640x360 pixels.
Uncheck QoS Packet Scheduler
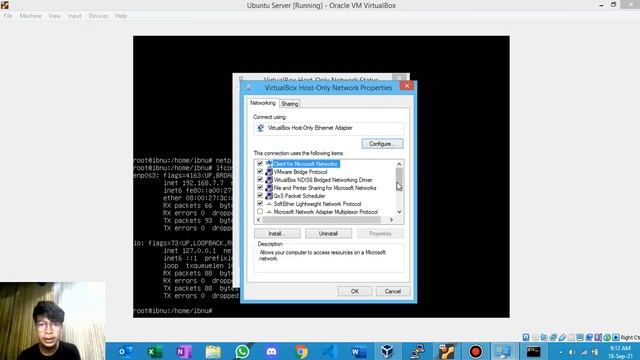point(260,196)
